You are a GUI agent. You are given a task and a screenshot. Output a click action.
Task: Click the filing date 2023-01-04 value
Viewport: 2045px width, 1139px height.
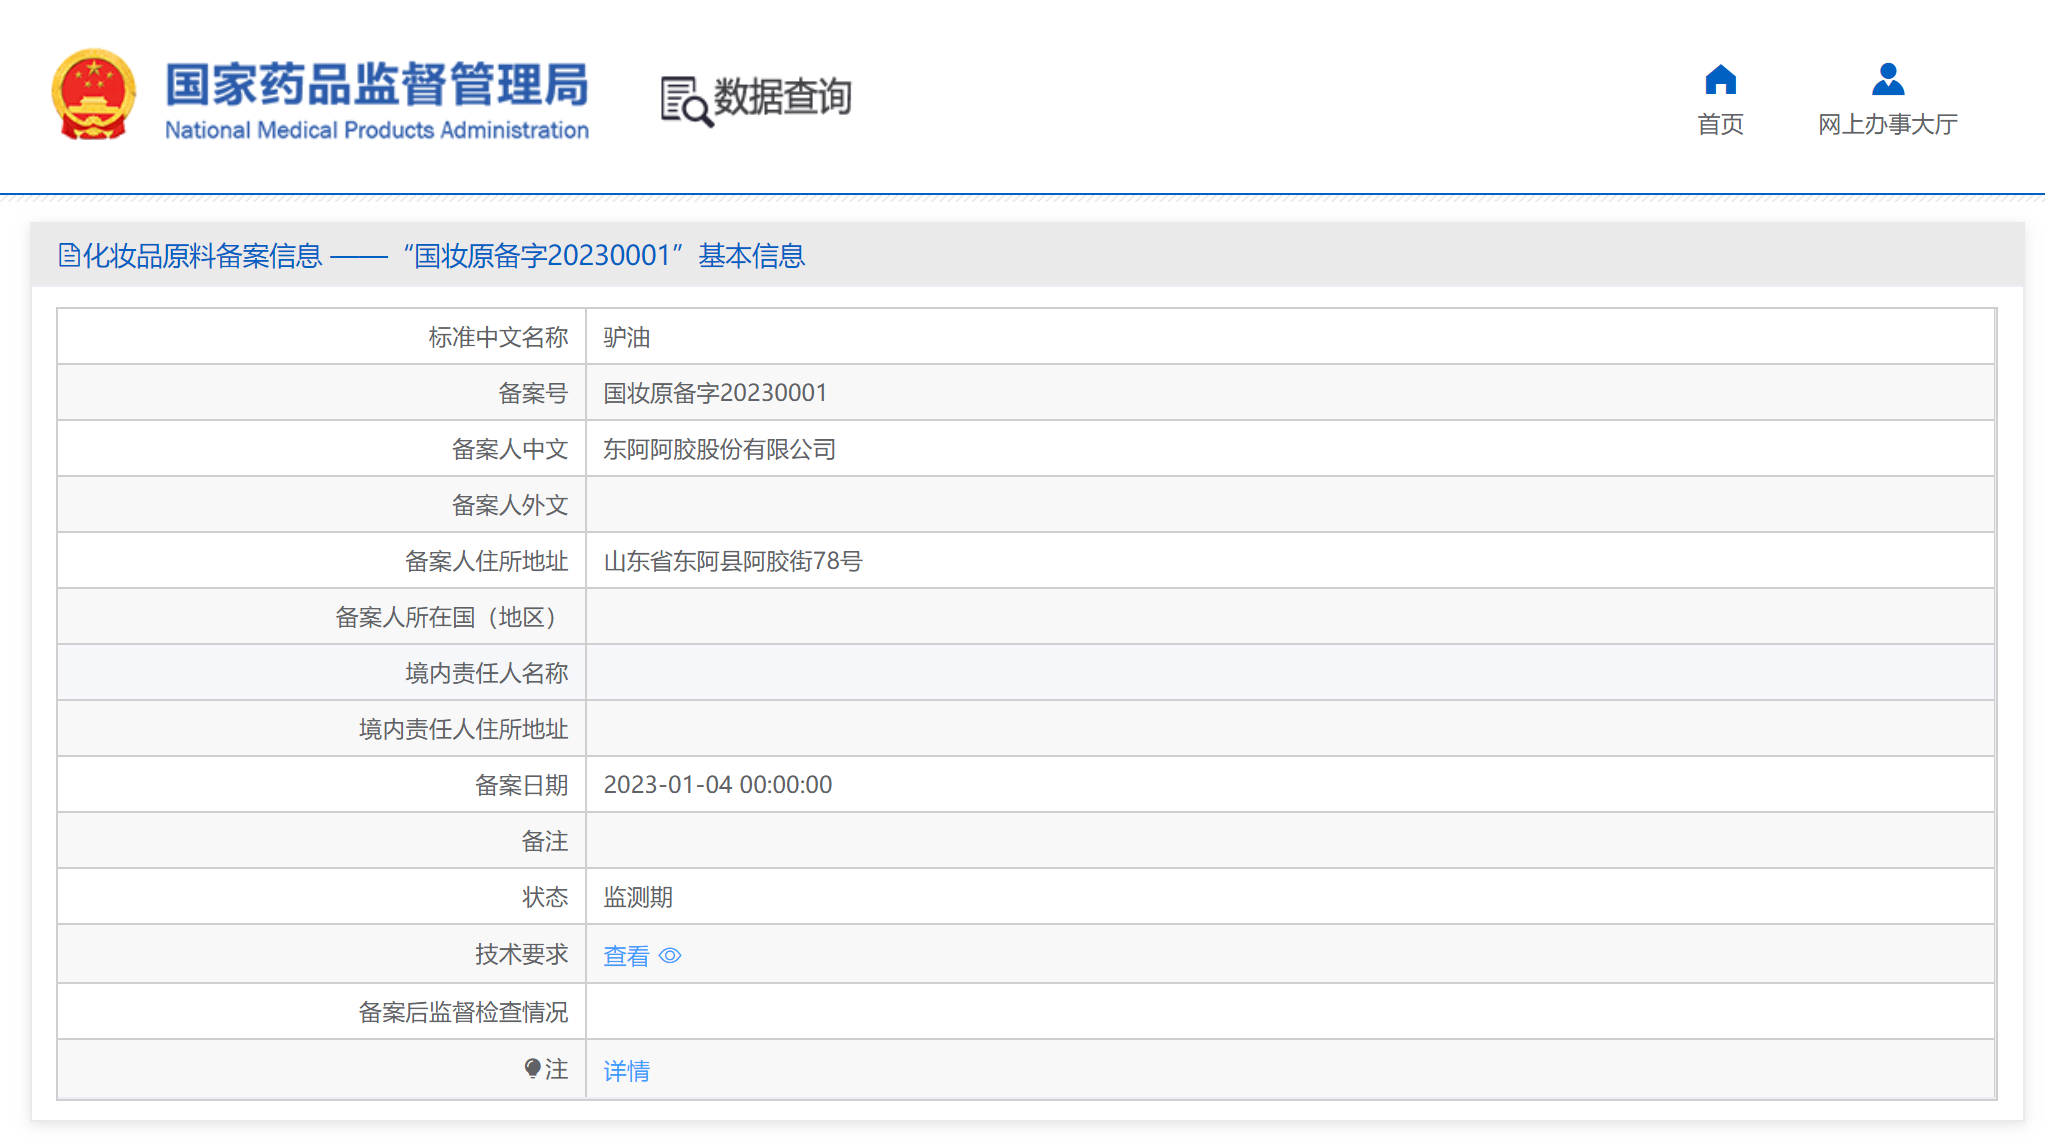coord(717,785)
